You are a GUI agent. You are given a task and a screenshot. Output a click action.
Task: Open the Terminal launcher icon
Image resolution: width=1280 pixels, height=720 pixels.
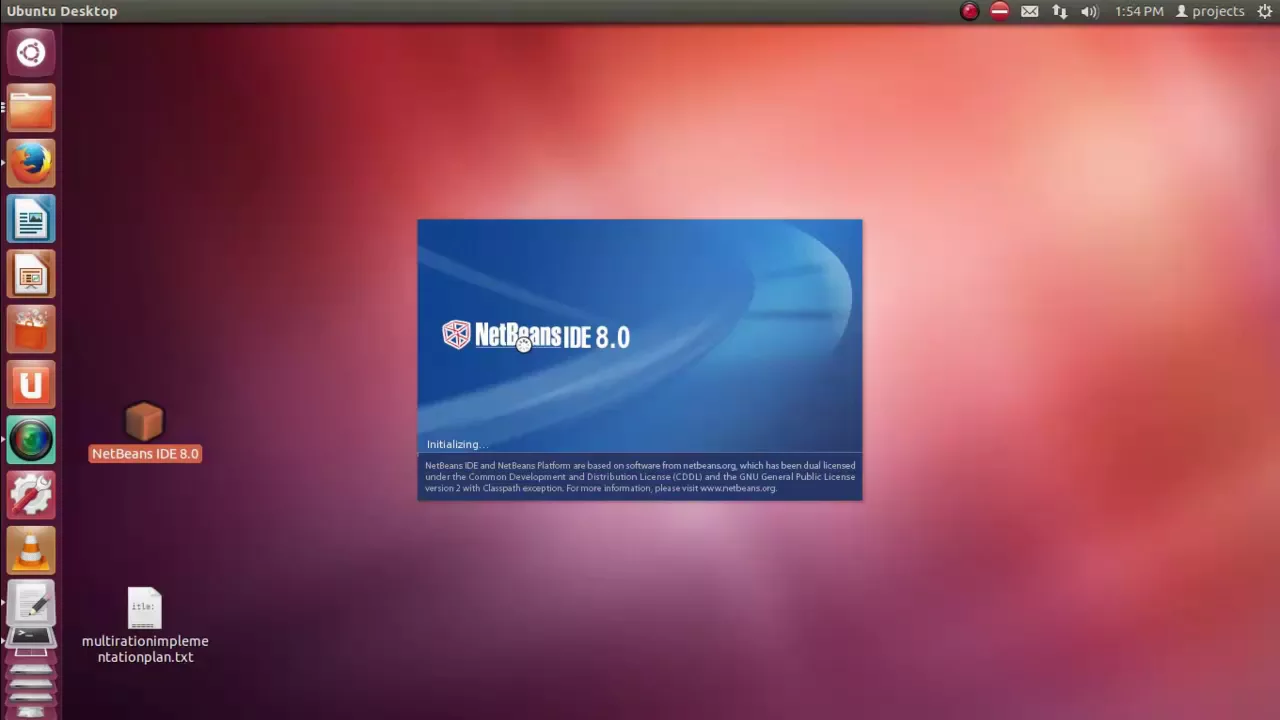coord(31,637)
